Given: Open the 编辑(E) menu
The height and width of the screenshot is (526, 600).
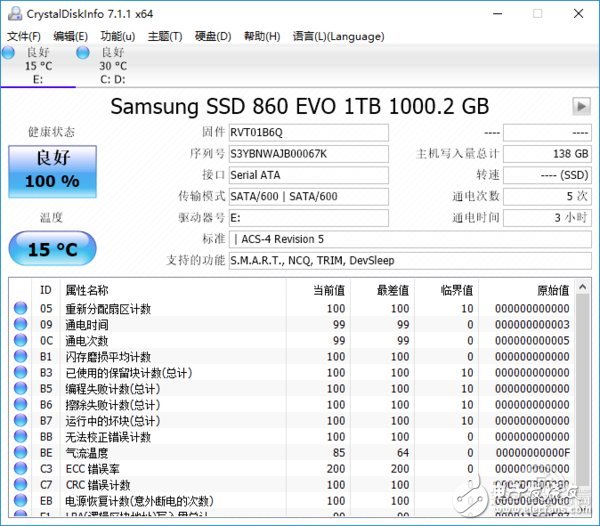Looking at the screenshot, I should point(70,36).
